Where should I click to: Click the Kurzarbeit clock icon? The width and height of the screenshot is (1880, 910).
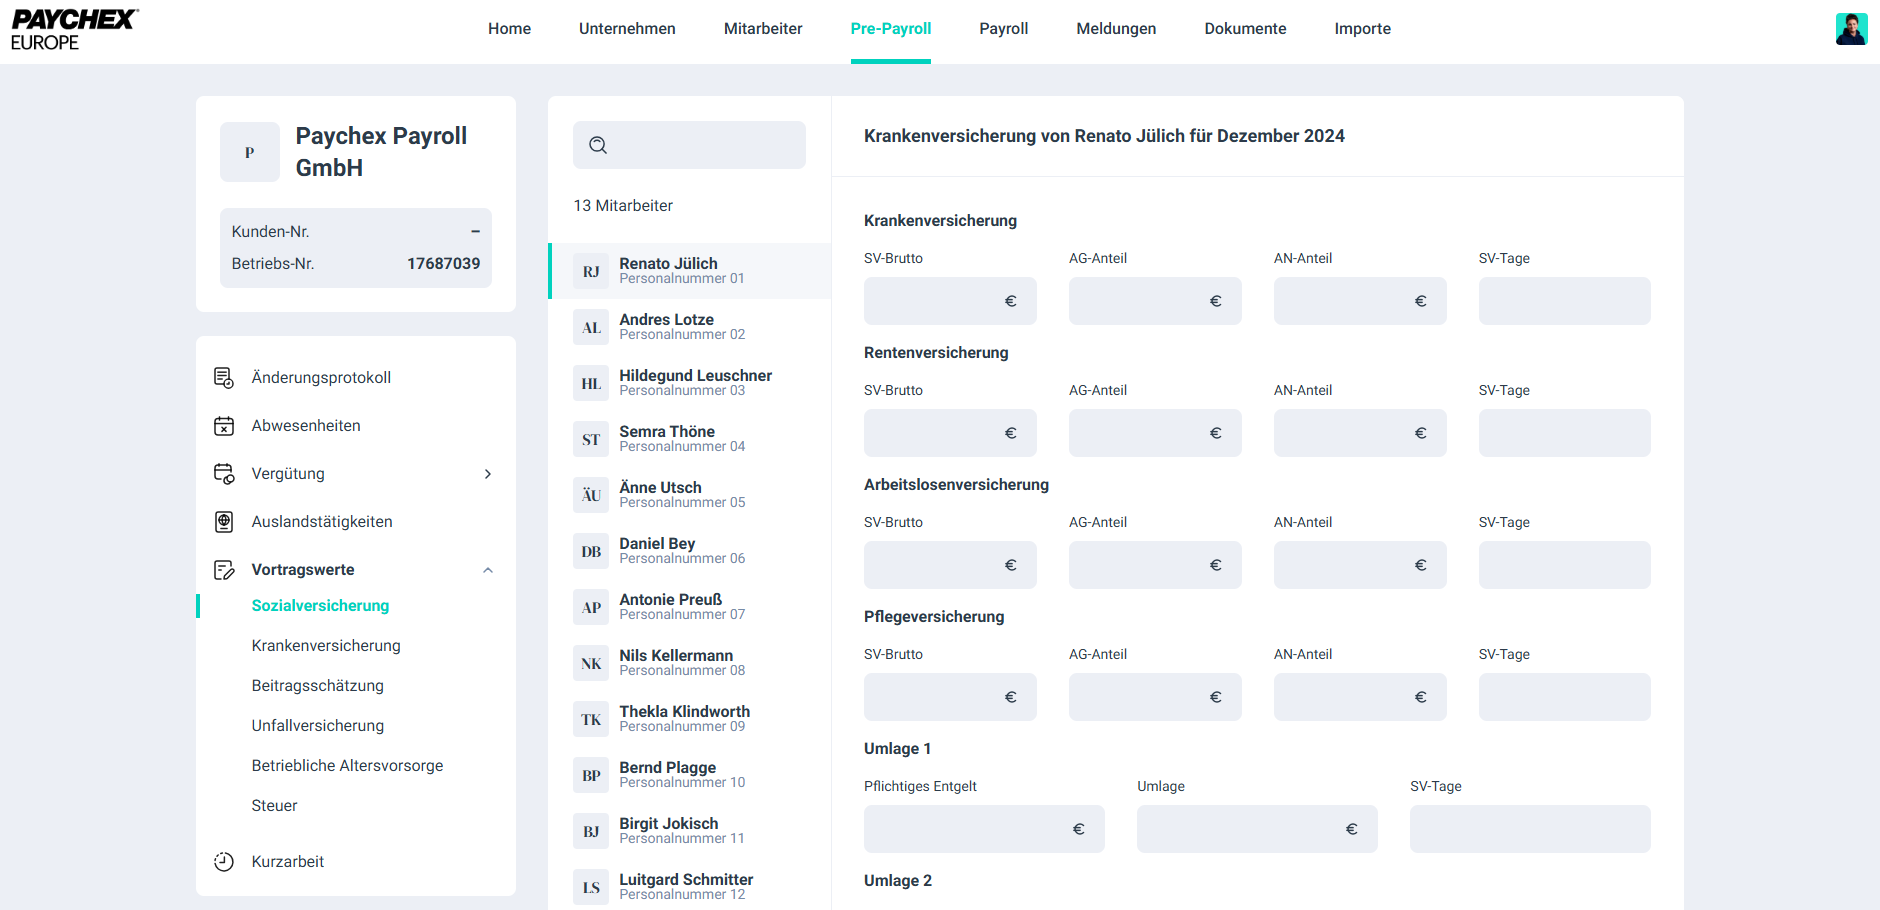[224, 862]
